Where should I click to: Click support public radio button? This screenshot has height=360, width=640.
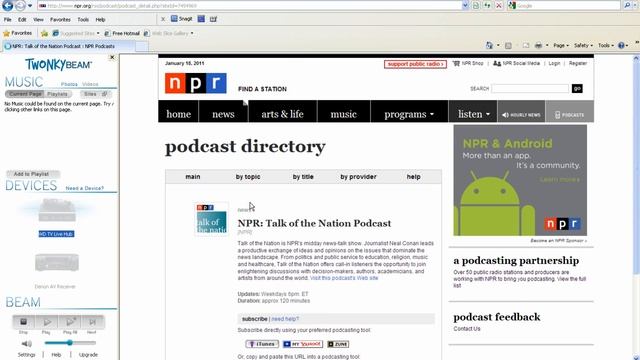click(x=415, y=64)
